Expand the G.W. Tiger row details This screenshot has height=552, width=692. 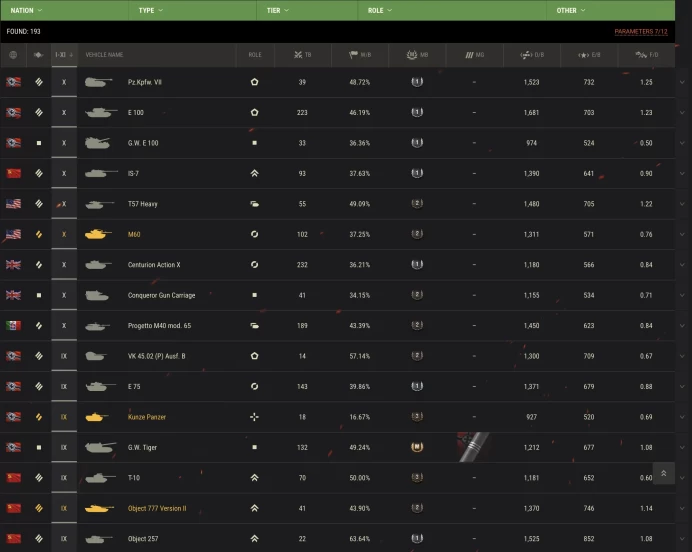click(x=682, y=447)
